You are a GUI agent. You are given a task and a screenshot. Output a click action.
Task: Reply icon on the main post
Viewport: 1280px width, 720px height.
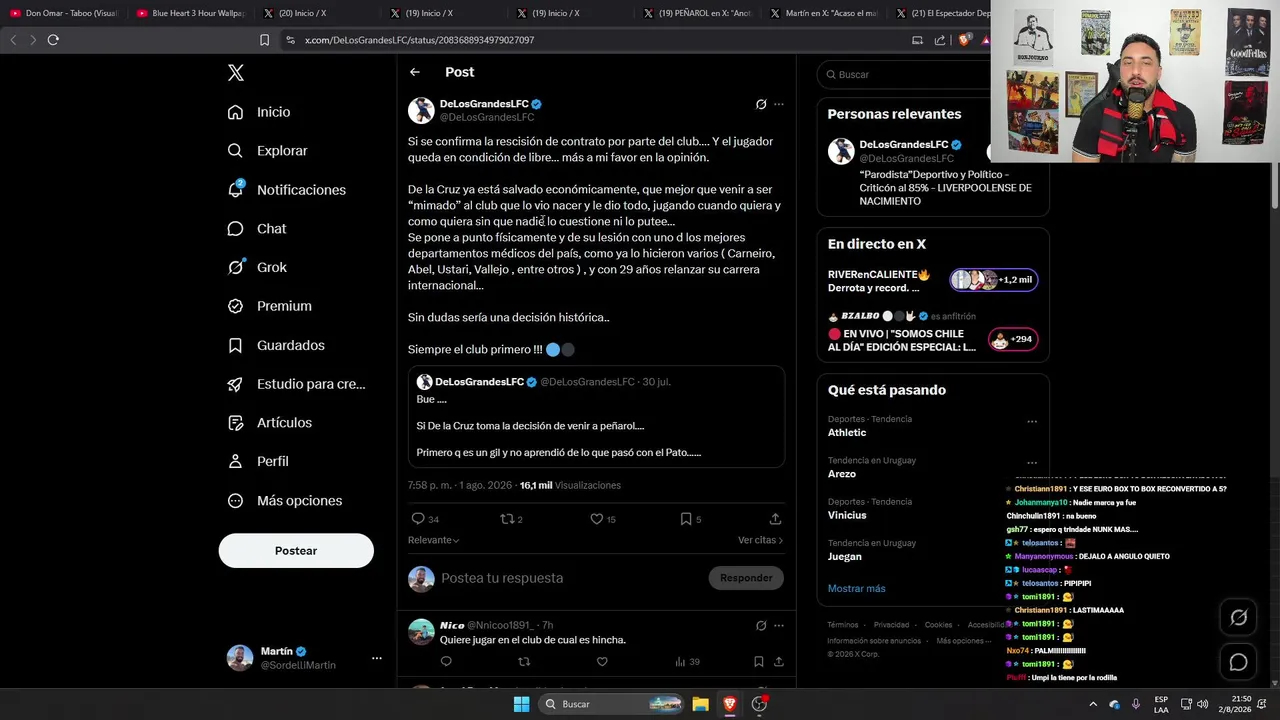pyautogui.click(x=418, y=519)
